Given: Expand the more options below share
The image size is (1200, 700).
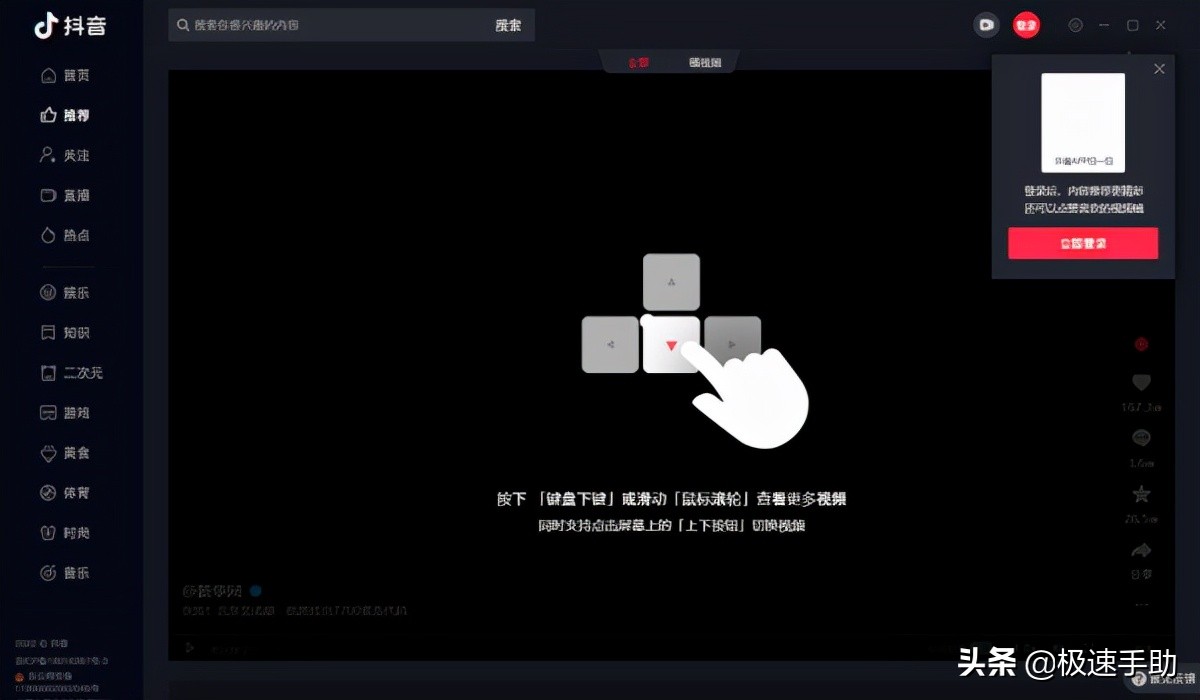Looking at the screenshot, I should 1141,604.
